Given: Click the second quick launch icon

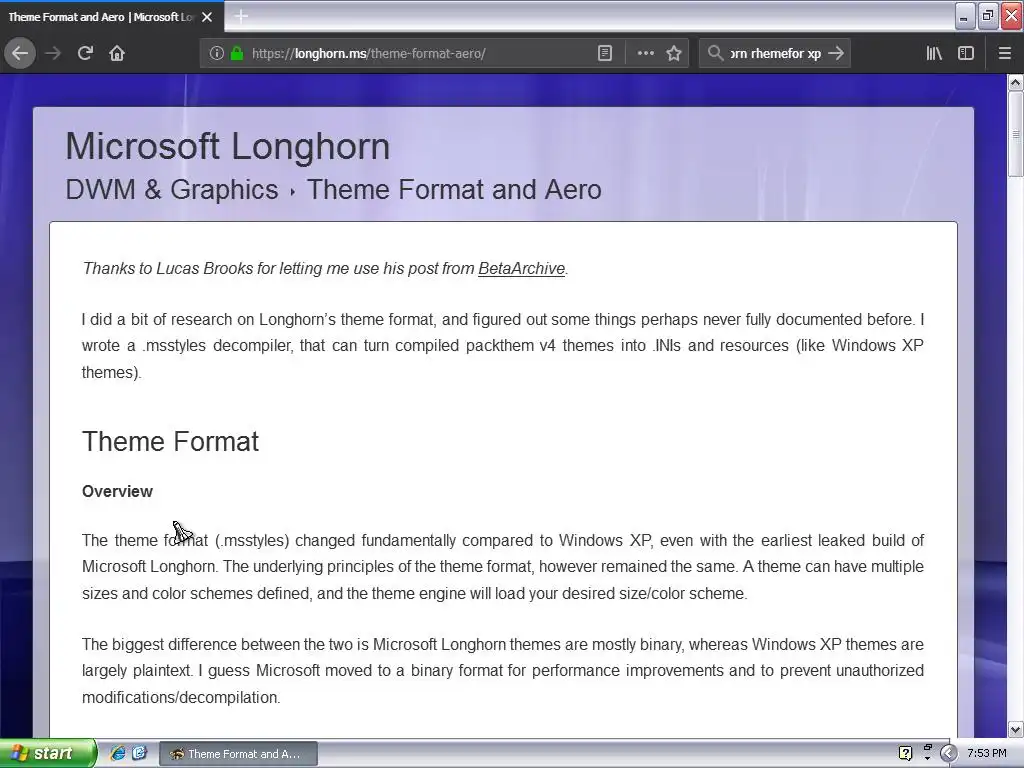Looking at the screenshot, I should click(140, 753).
